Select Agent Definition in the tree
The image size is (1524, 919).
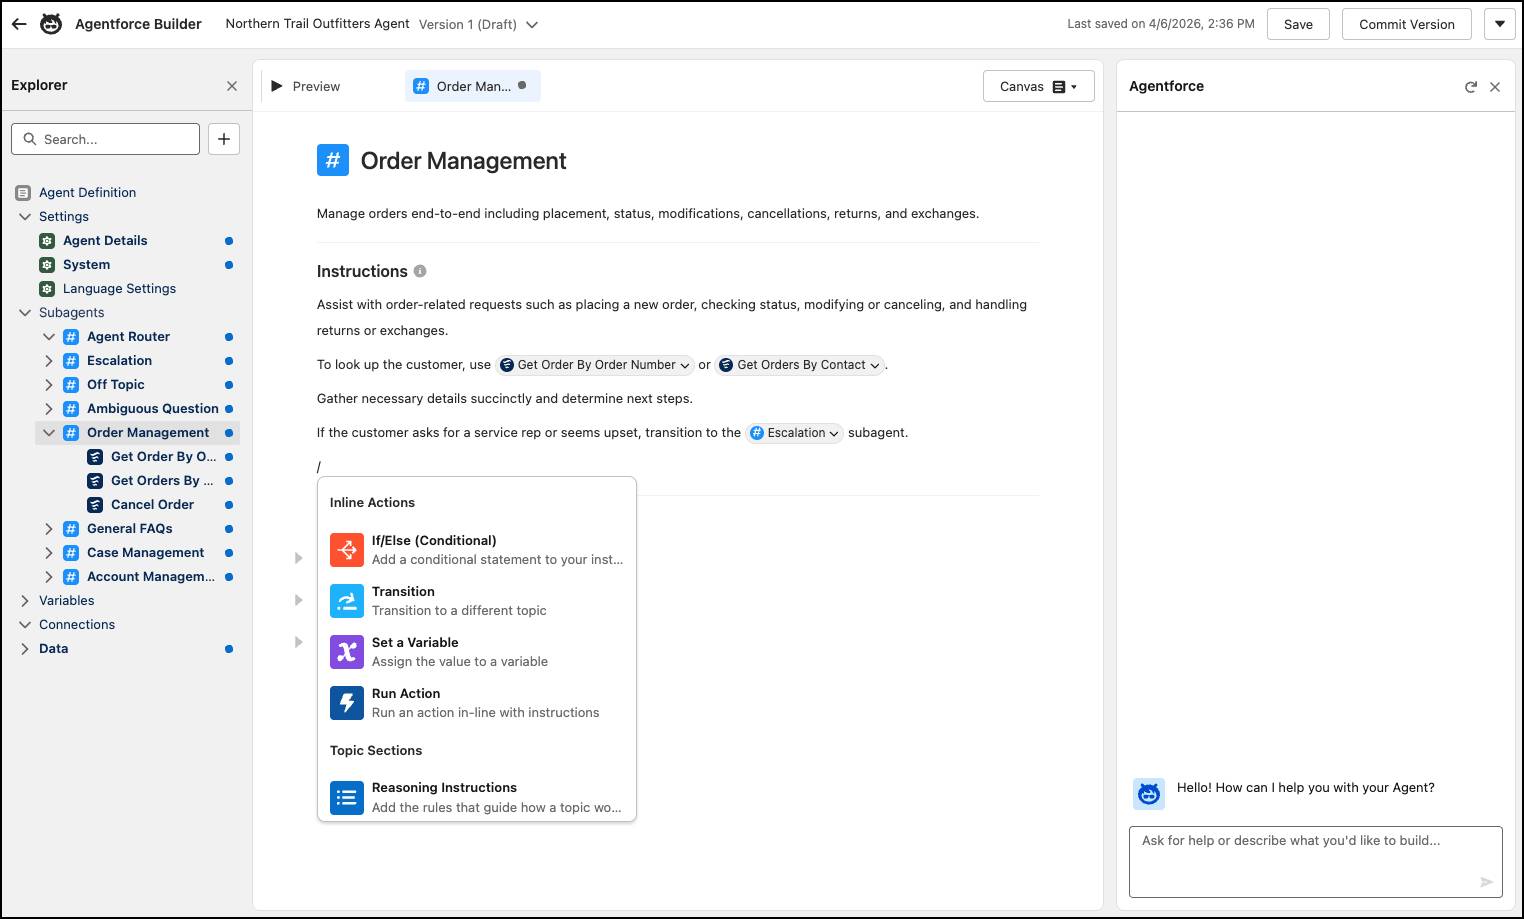point(87,192)
